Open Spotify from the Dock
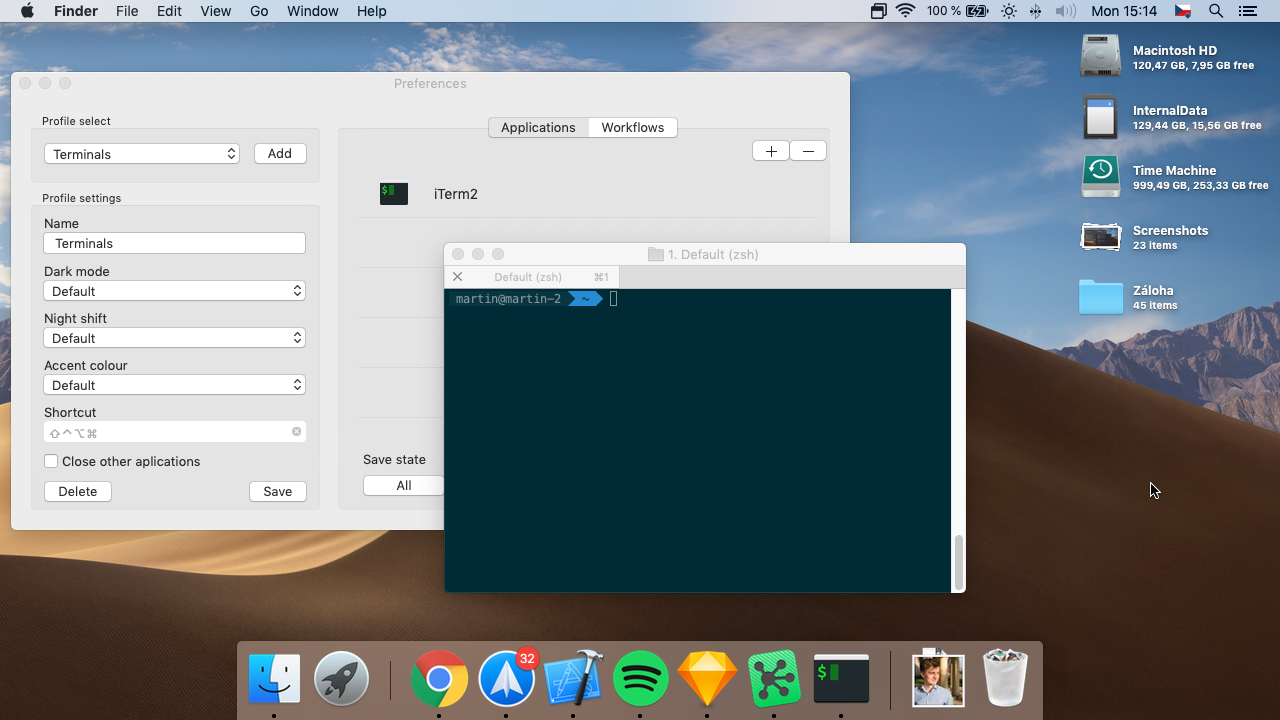This screenshot has height=720, width=1280. pyautogui.click(x=640, y=679)
